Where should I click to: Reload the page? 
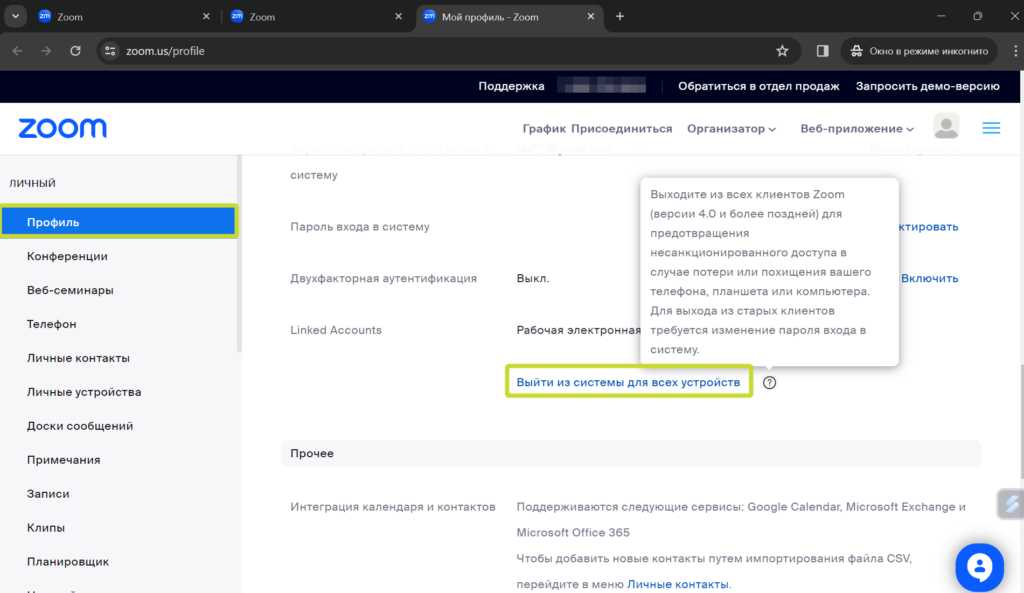click(75, 51)
